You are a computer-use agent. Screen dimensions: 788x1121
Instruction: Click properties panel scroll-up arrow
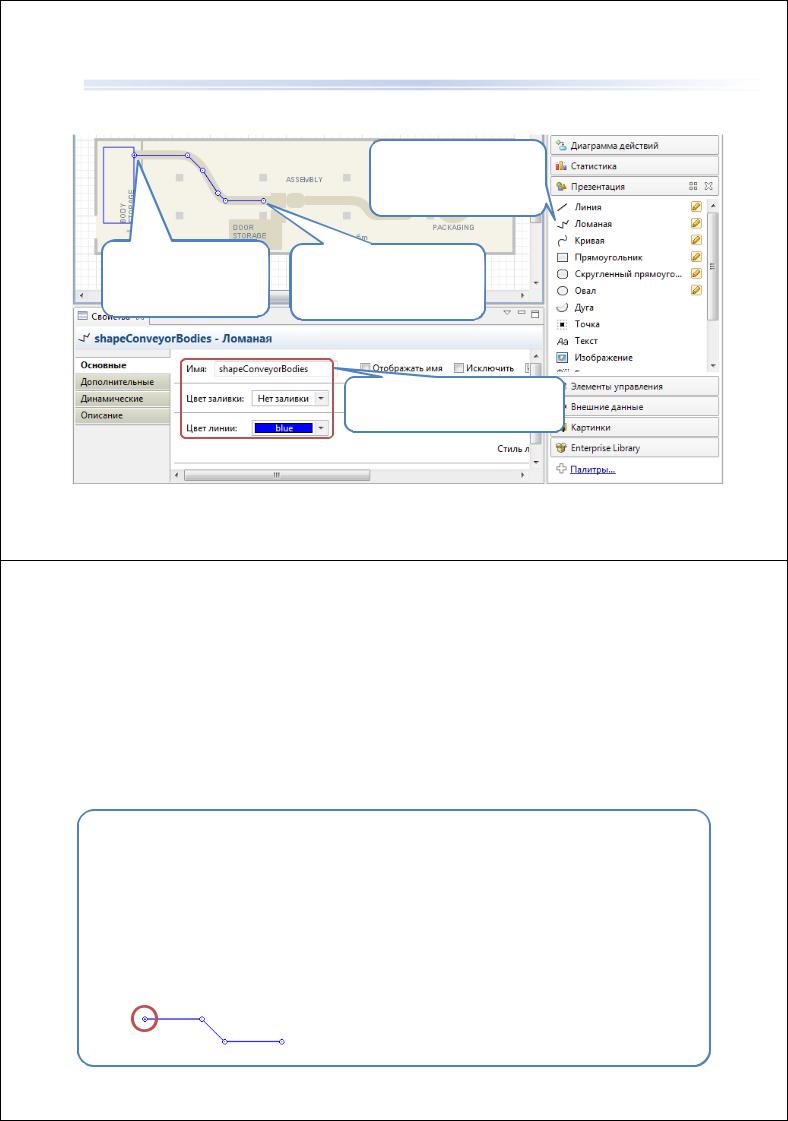(x=536, y=357)
